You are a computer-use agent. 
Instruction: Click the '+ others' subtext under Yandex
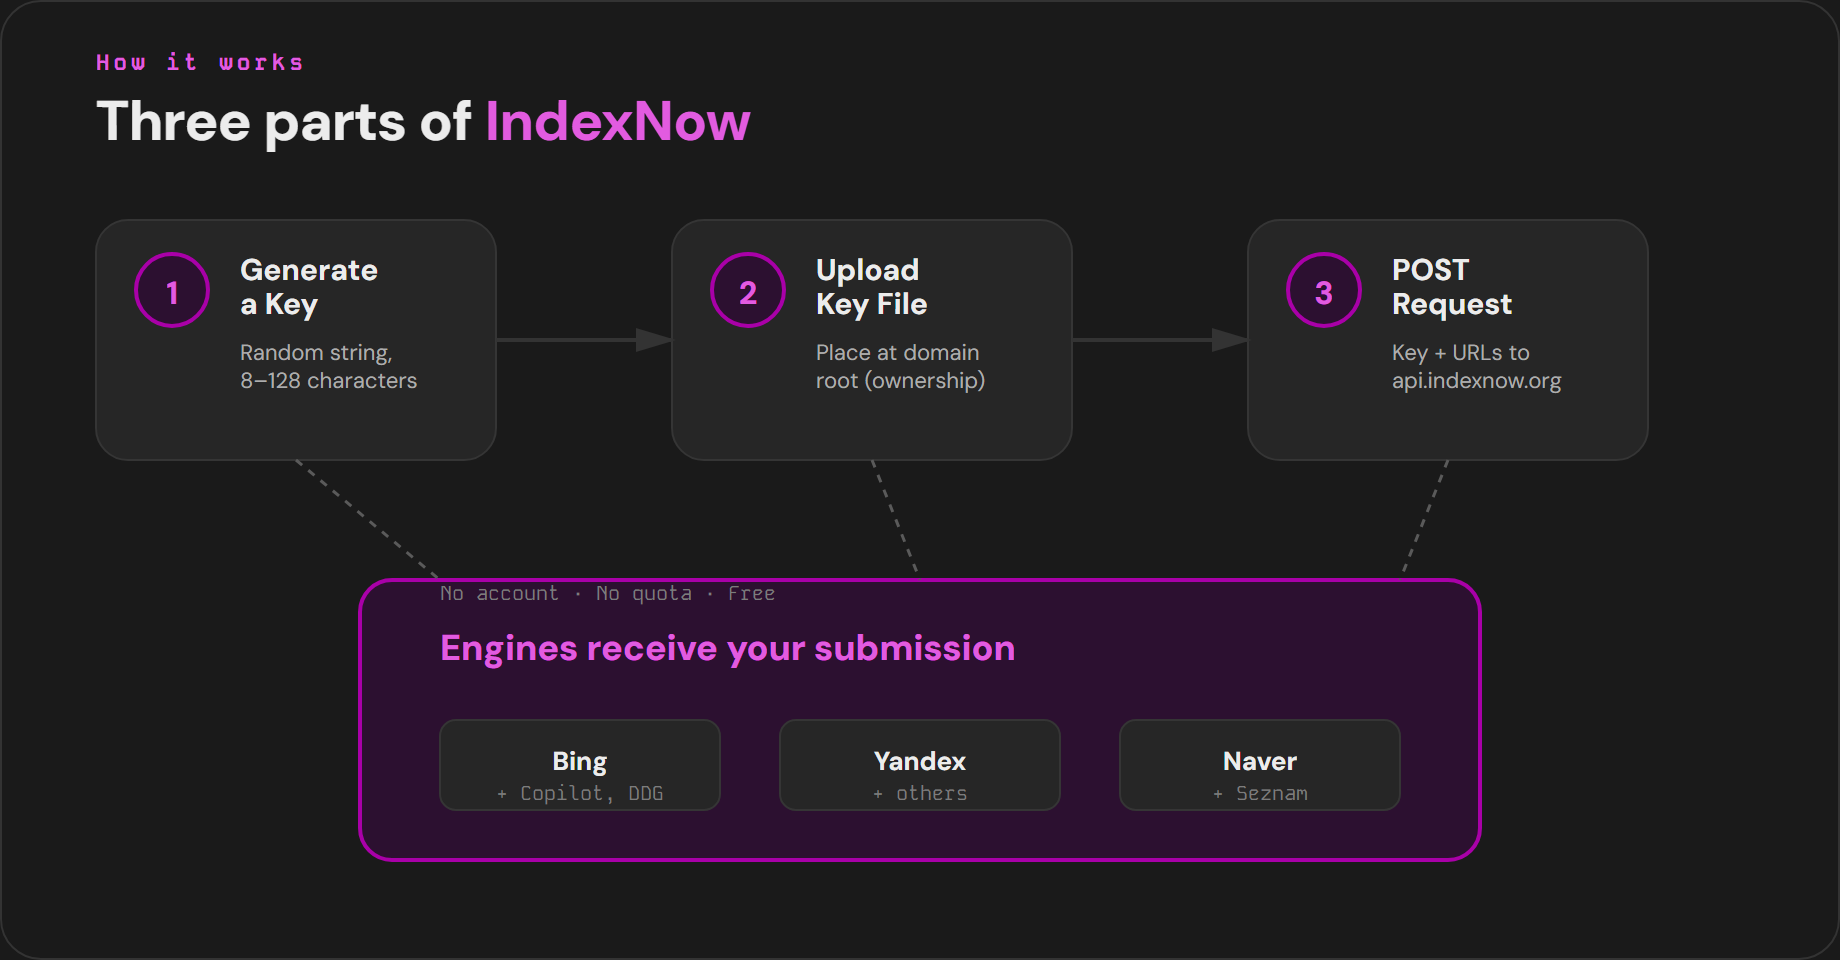(x=920, y=793)
